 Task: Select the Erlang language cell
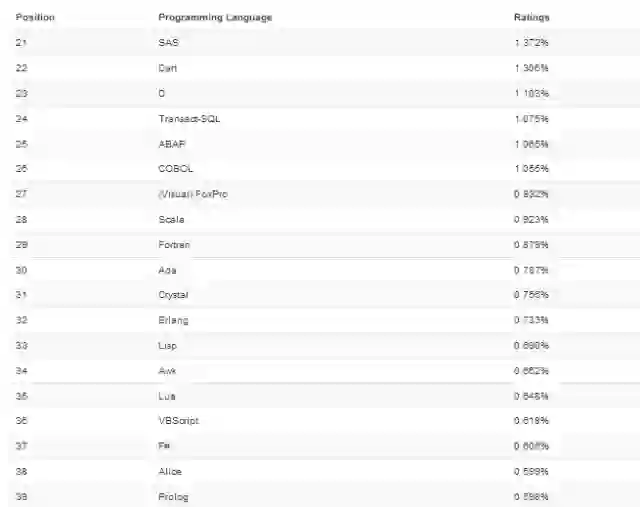tap(173, 320)
